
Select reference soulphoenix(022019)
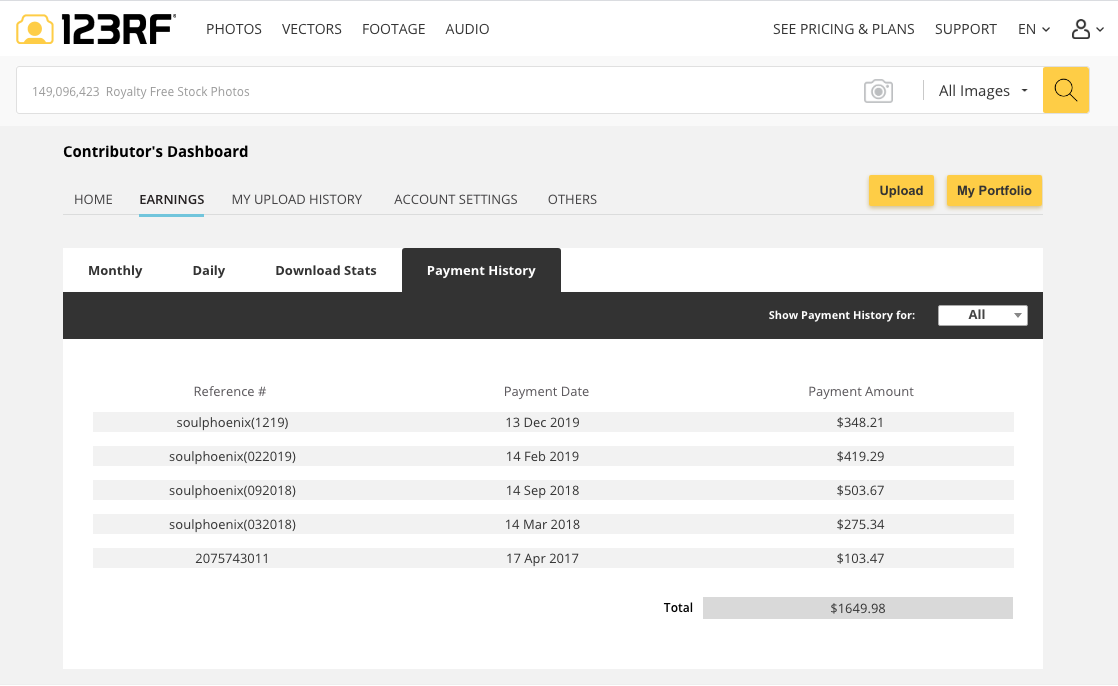(232, 456)
